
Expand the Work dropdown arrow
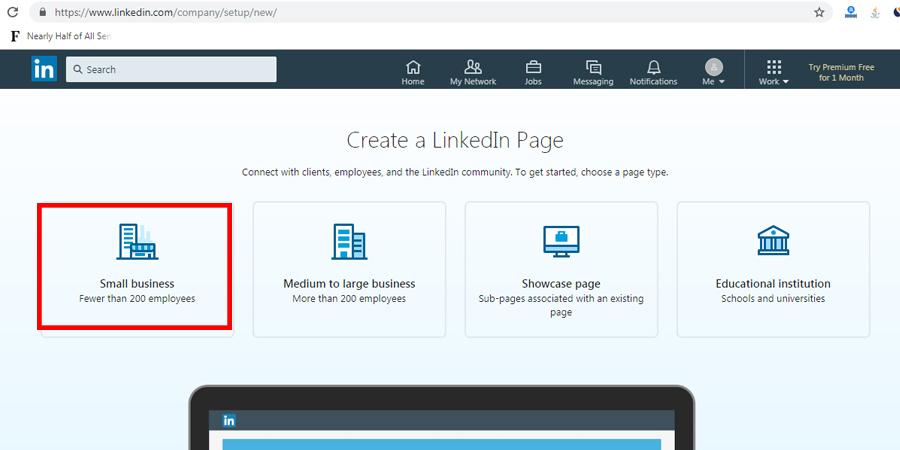pyautogui.click(x=786, y=82)
